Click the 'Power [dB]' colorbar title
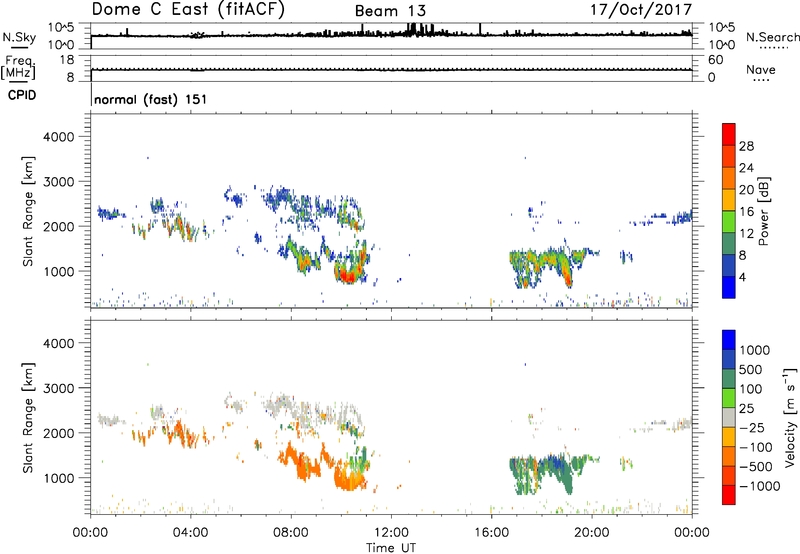The height and width of the screenshot is (554, 800). coord(763,211)
